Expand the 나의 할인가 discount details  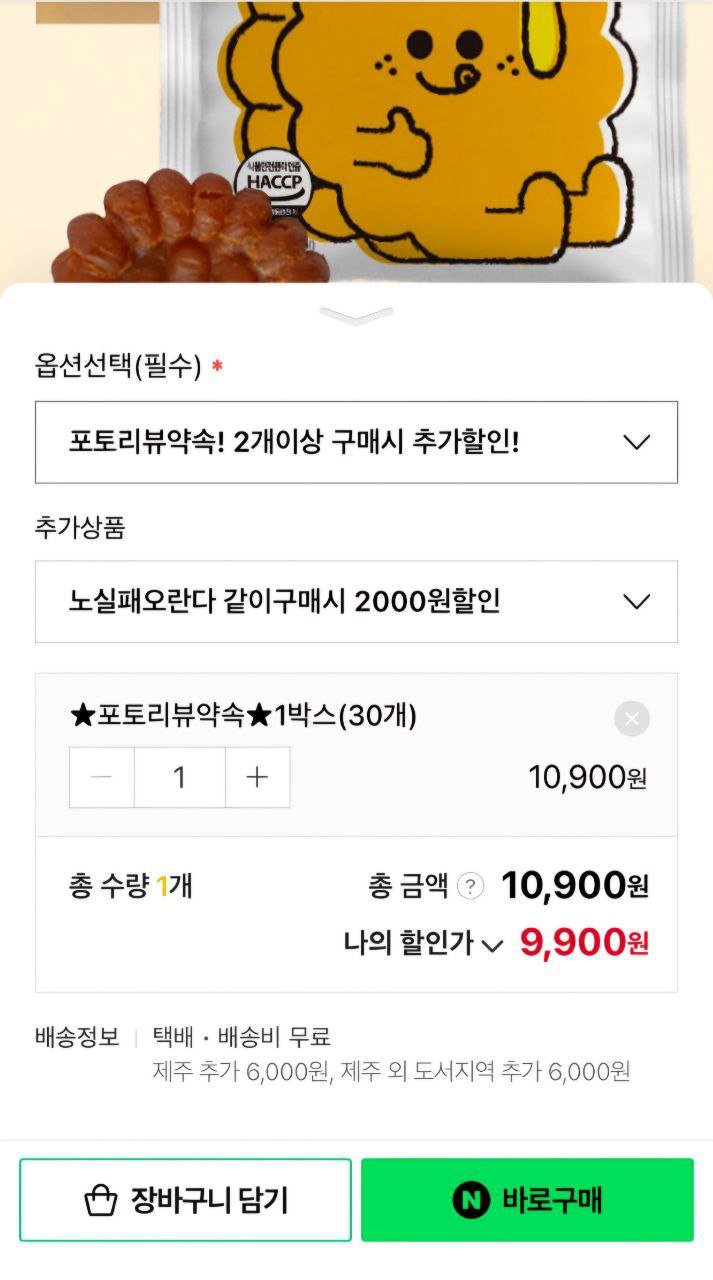tap(492, 945)
